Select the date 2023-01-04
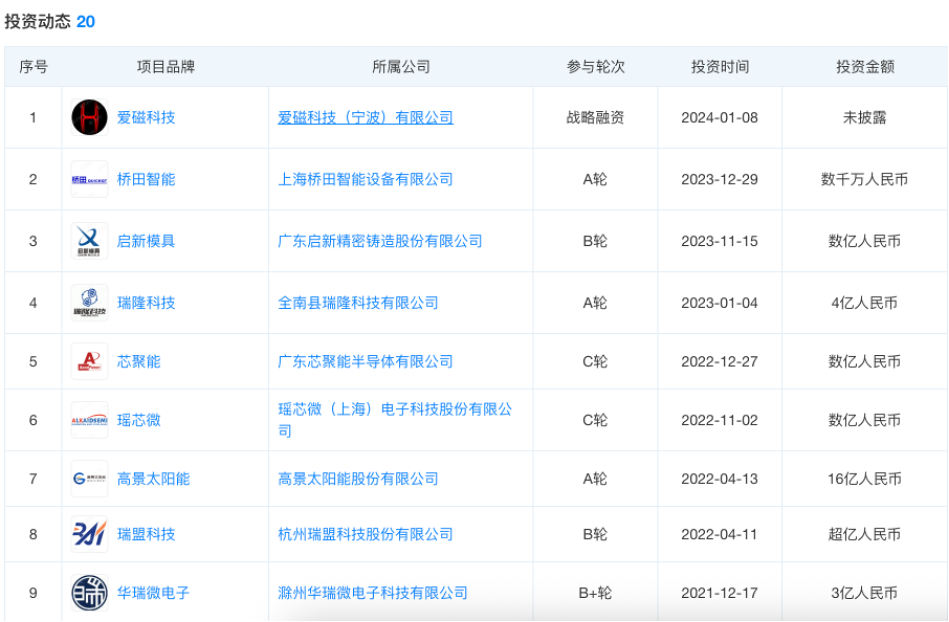The height and width of the screenshot is (622, 949). [x=720, y=303]
